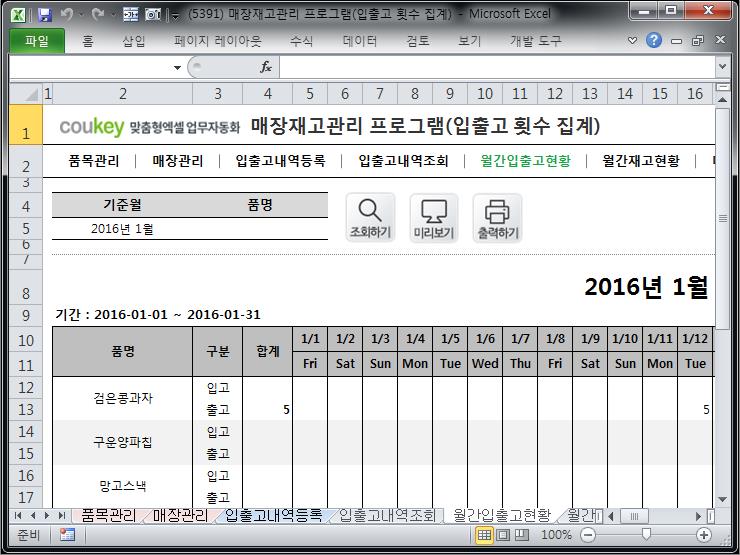Switch to 입출고내역등록 sheet tab
The image size is (740, 555).
(273, 516)
